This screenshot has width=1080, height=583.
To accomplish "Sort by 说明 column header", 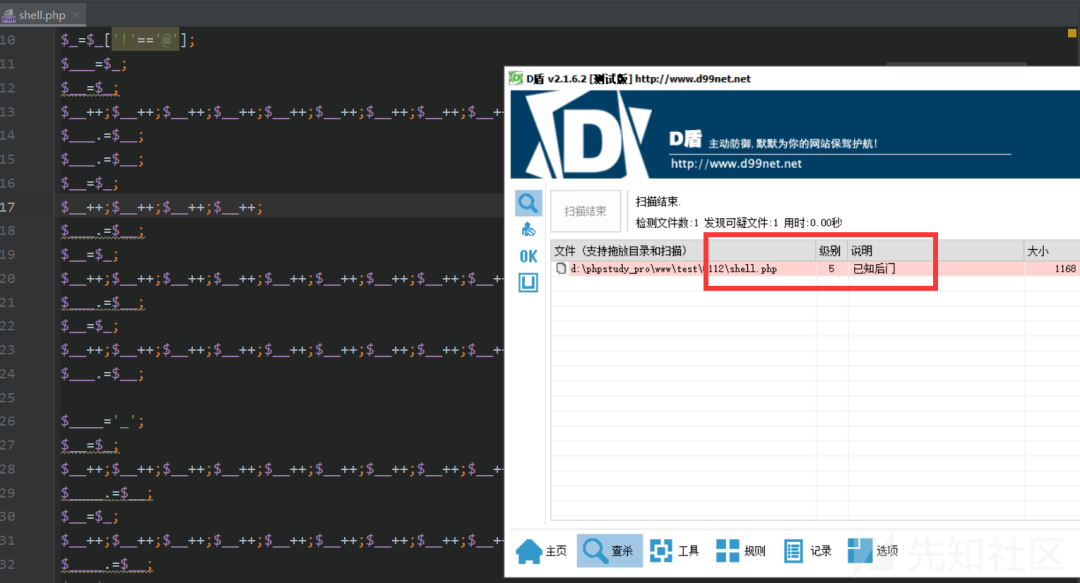I will (x=935, y=251).
